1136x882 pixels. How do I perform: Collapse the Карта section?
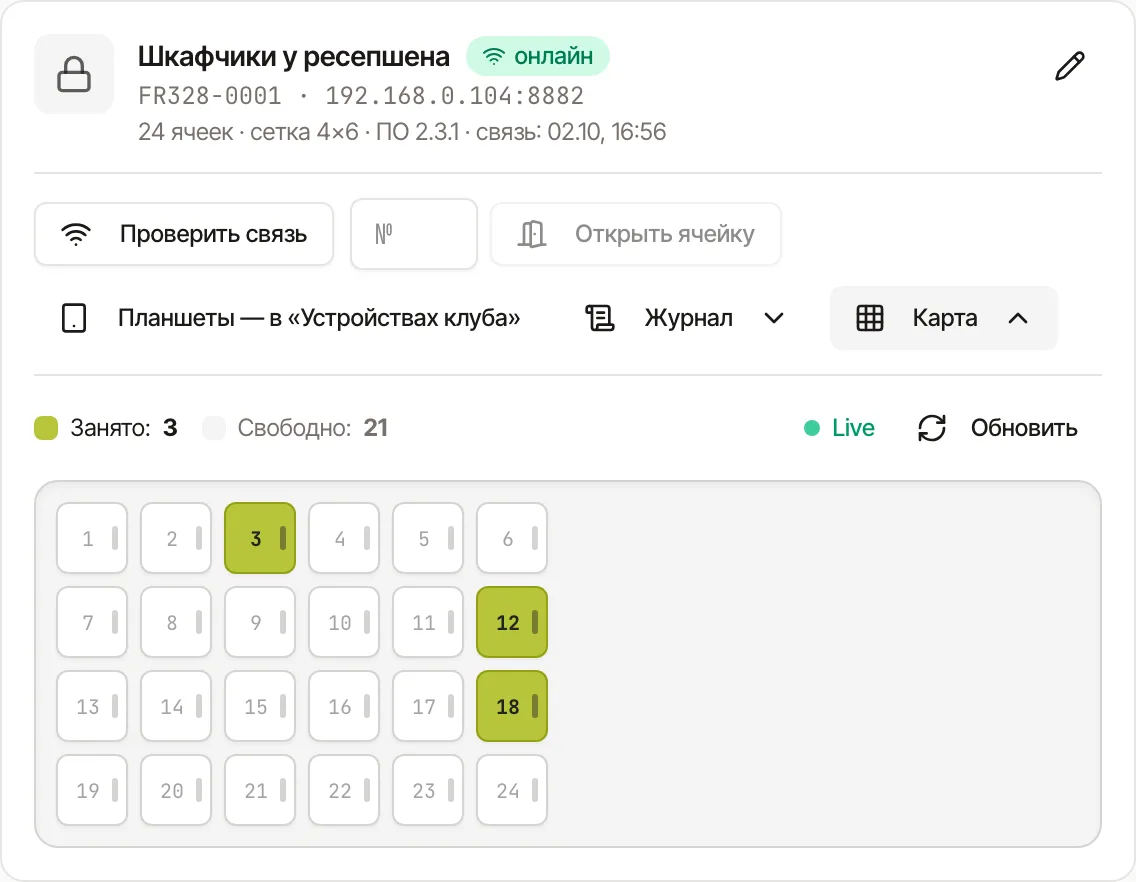click(943, 318)
